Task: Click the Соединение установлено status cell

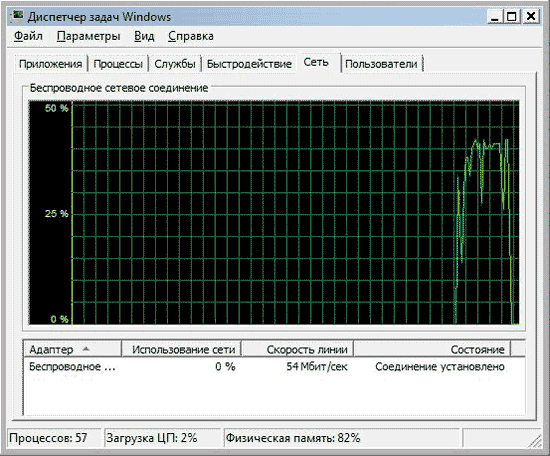Action: point(440,367)
